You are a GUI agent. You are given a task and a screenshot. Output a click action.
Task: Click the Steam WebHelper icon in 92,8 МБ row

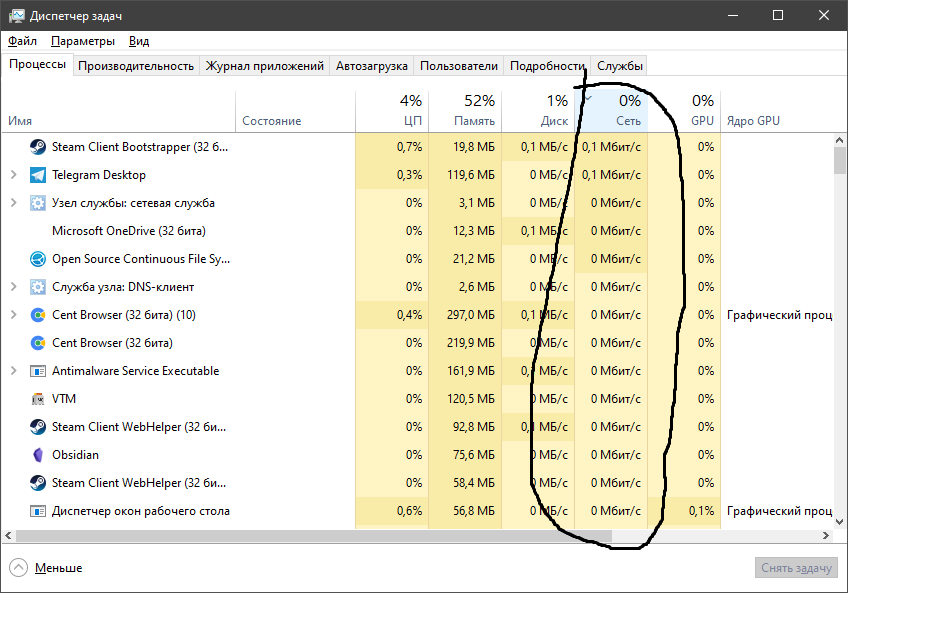click(x=38, y=427)
